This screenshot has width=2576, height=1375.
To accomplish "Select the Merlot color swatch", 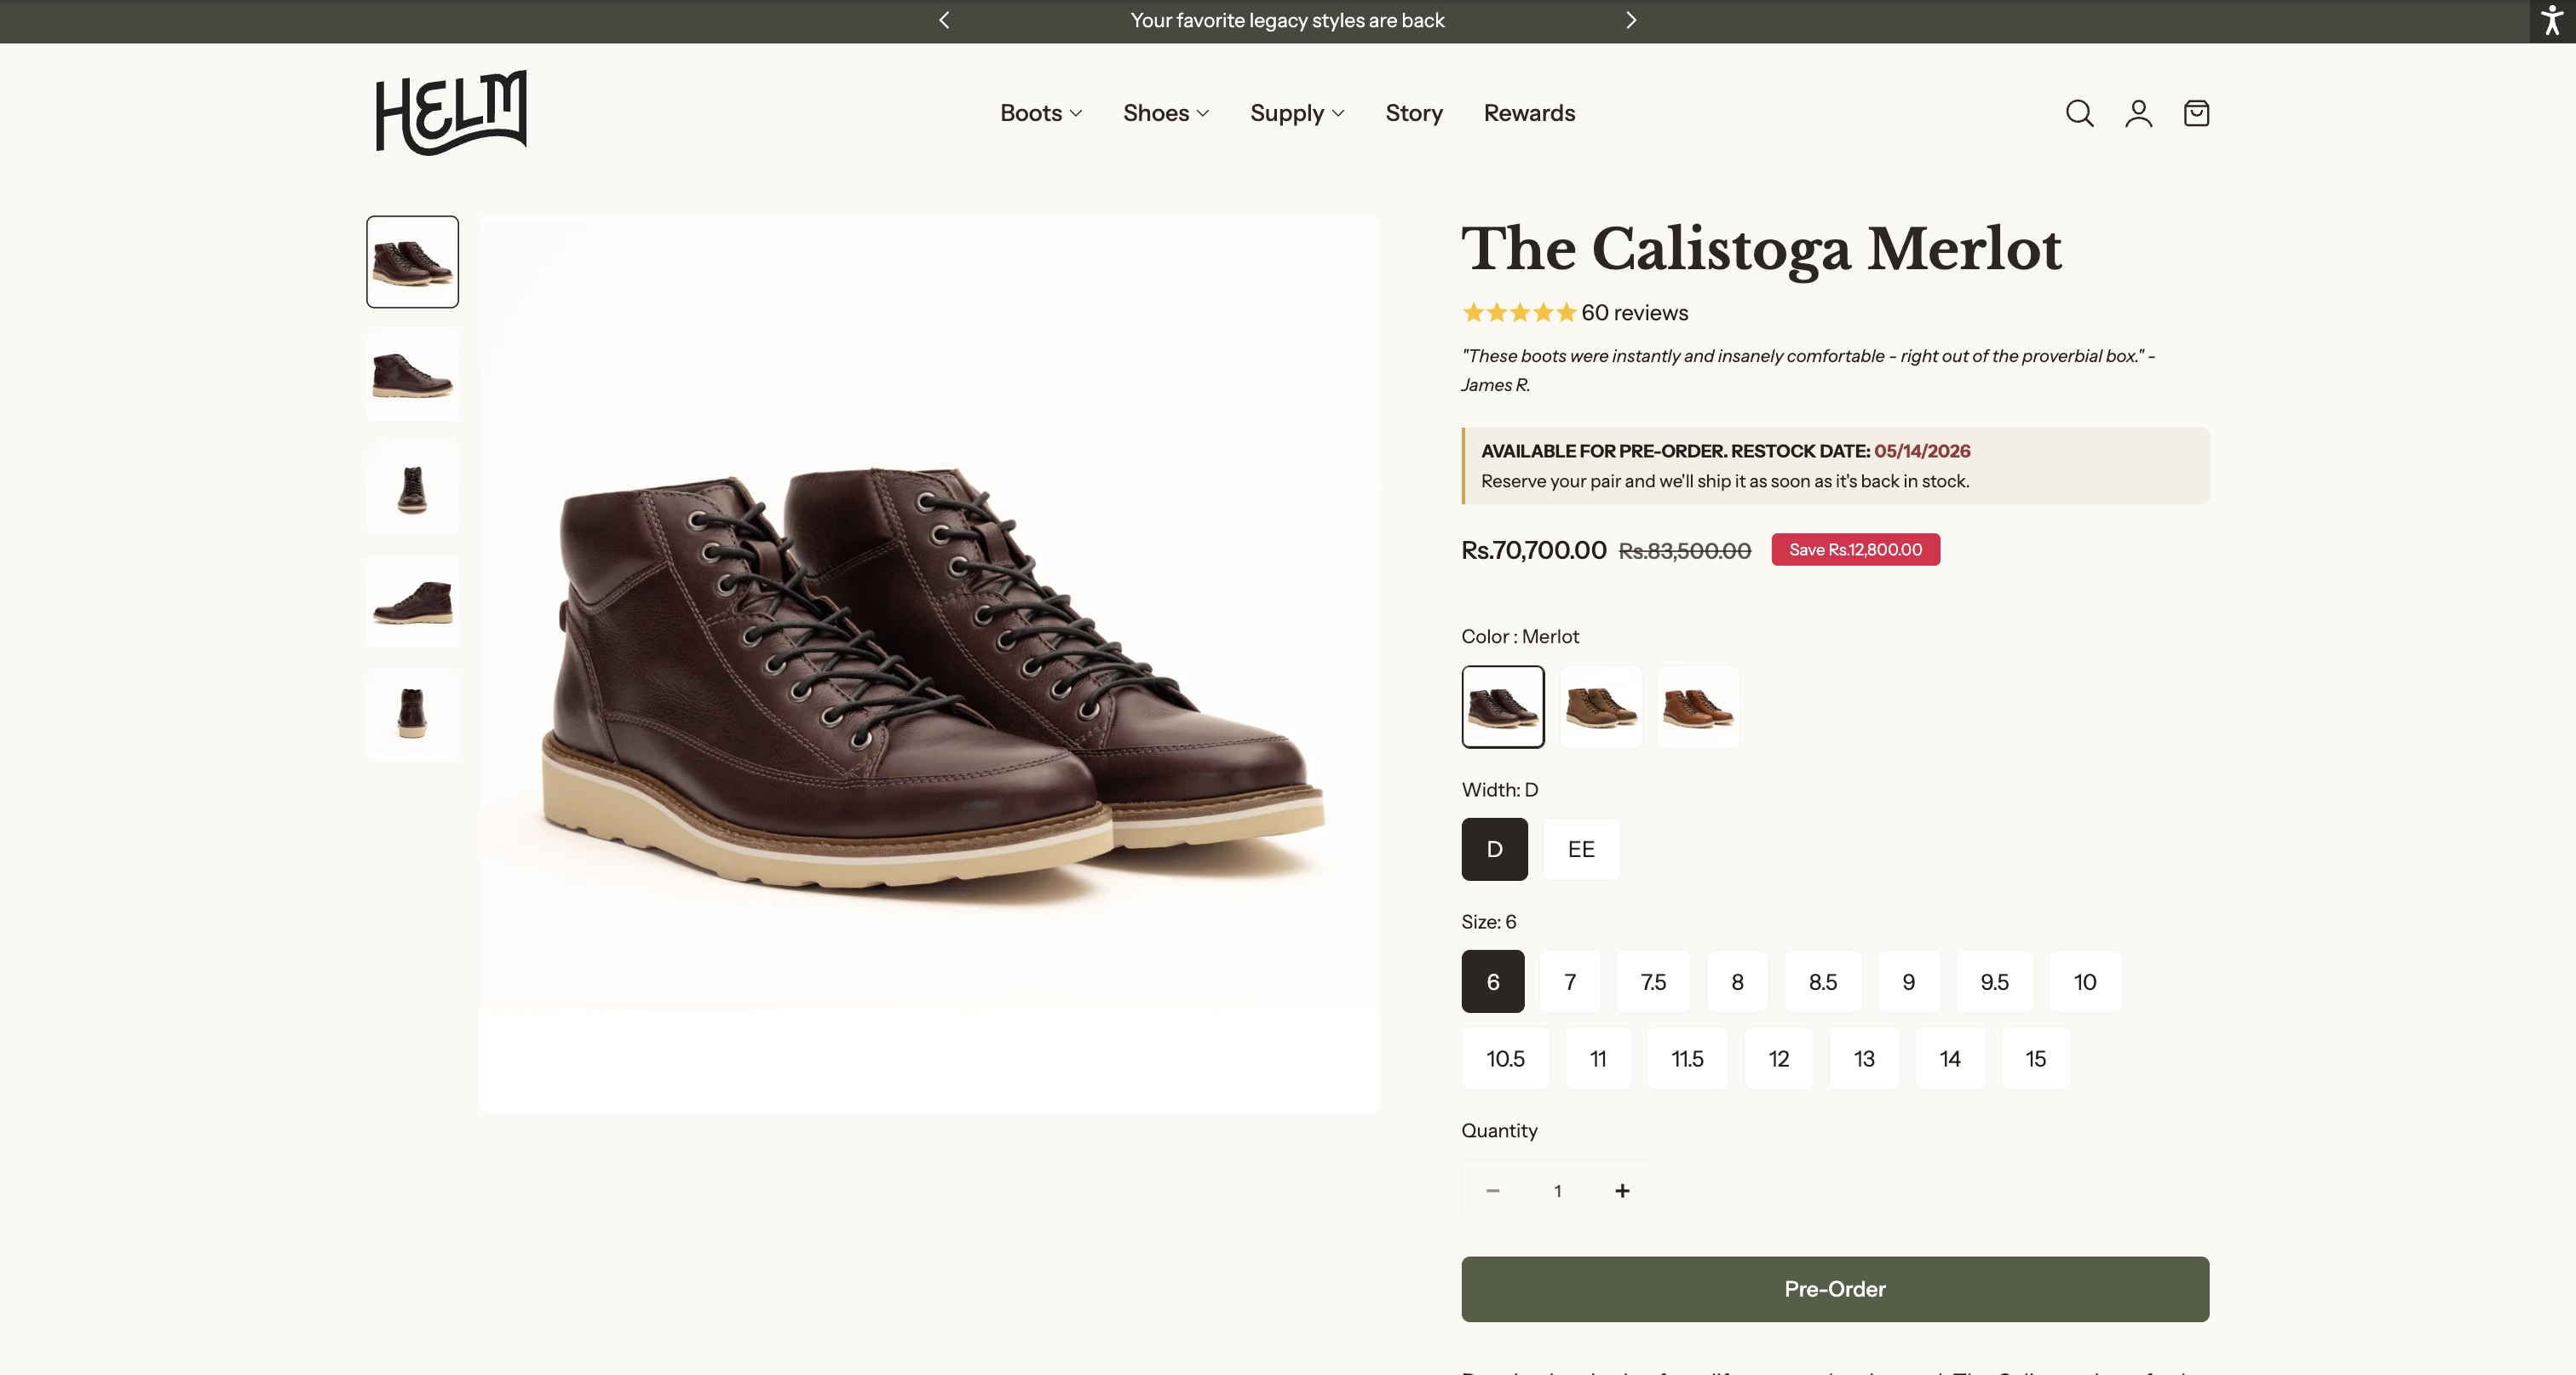I will (1503, 706).
